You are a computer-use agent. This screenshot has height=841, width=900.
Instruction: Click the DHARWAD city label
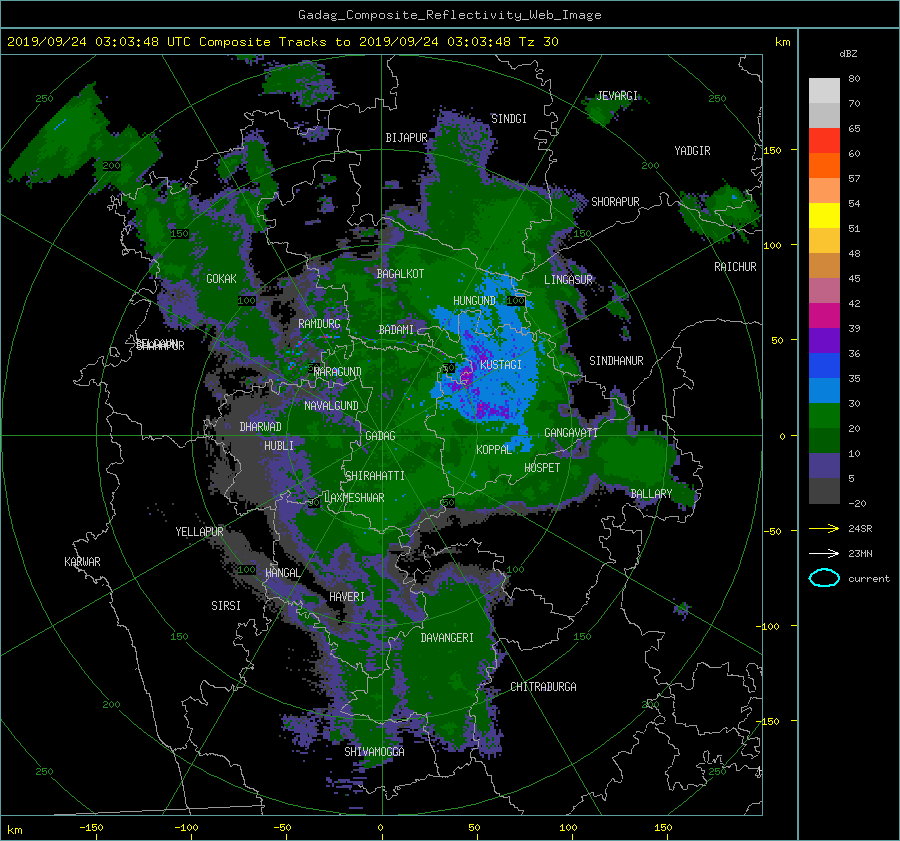point(261,427)
